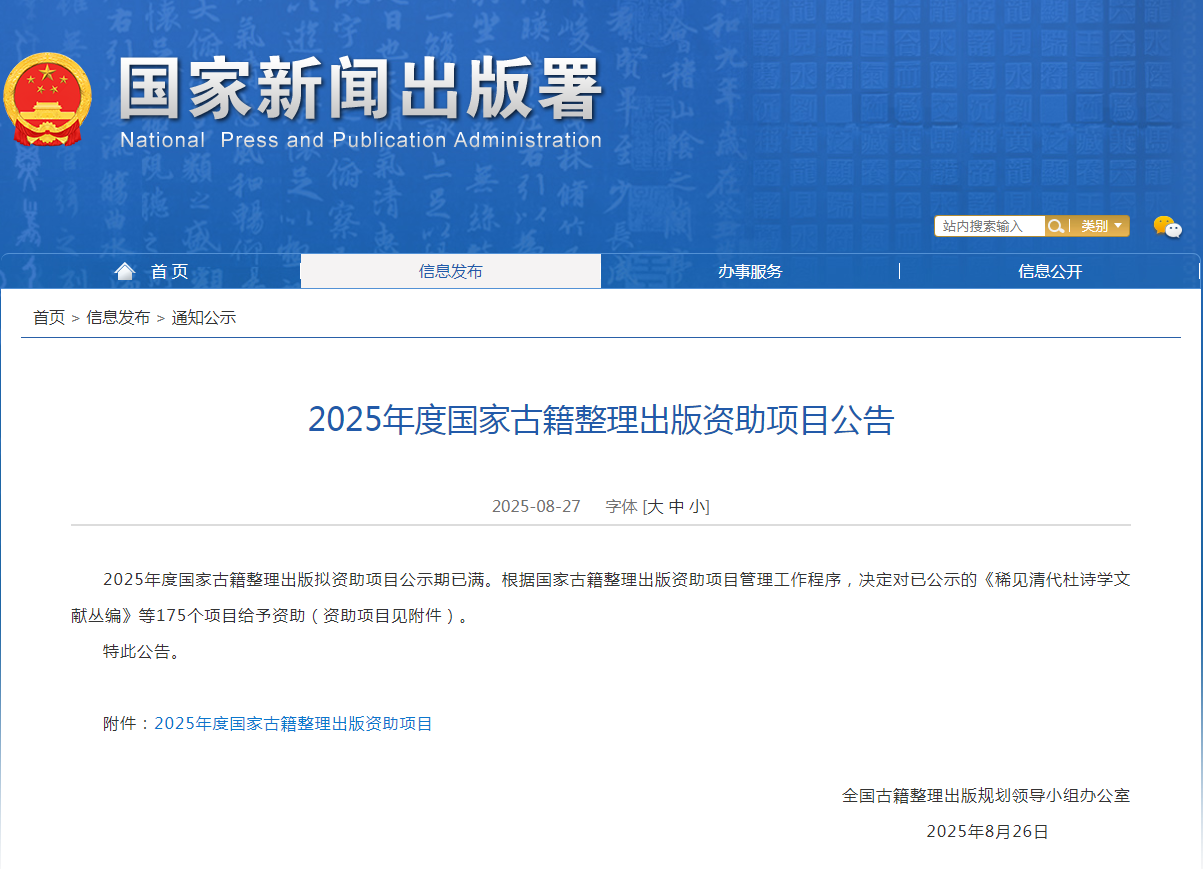Screen dimensions: 1203x869
Task: Click 信息发布 in the breadcrumb trail
Action: point(118,318)
